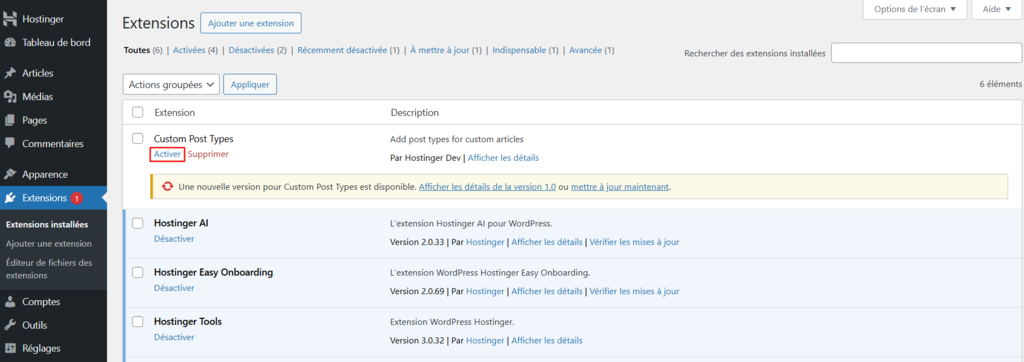Open Afficher les détails for Custom Post Types
The width and height of the screenshot is (1024, 362).
click(504, 157)
